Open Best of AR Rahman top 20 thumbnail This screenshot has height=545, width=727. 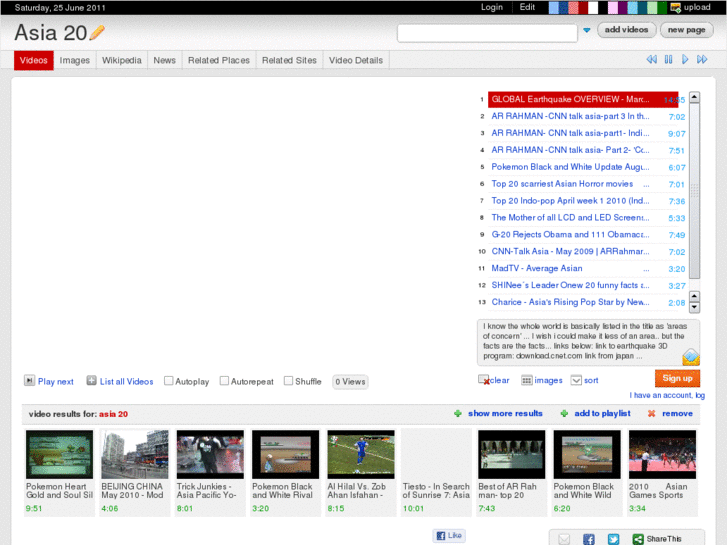(511, 454)
